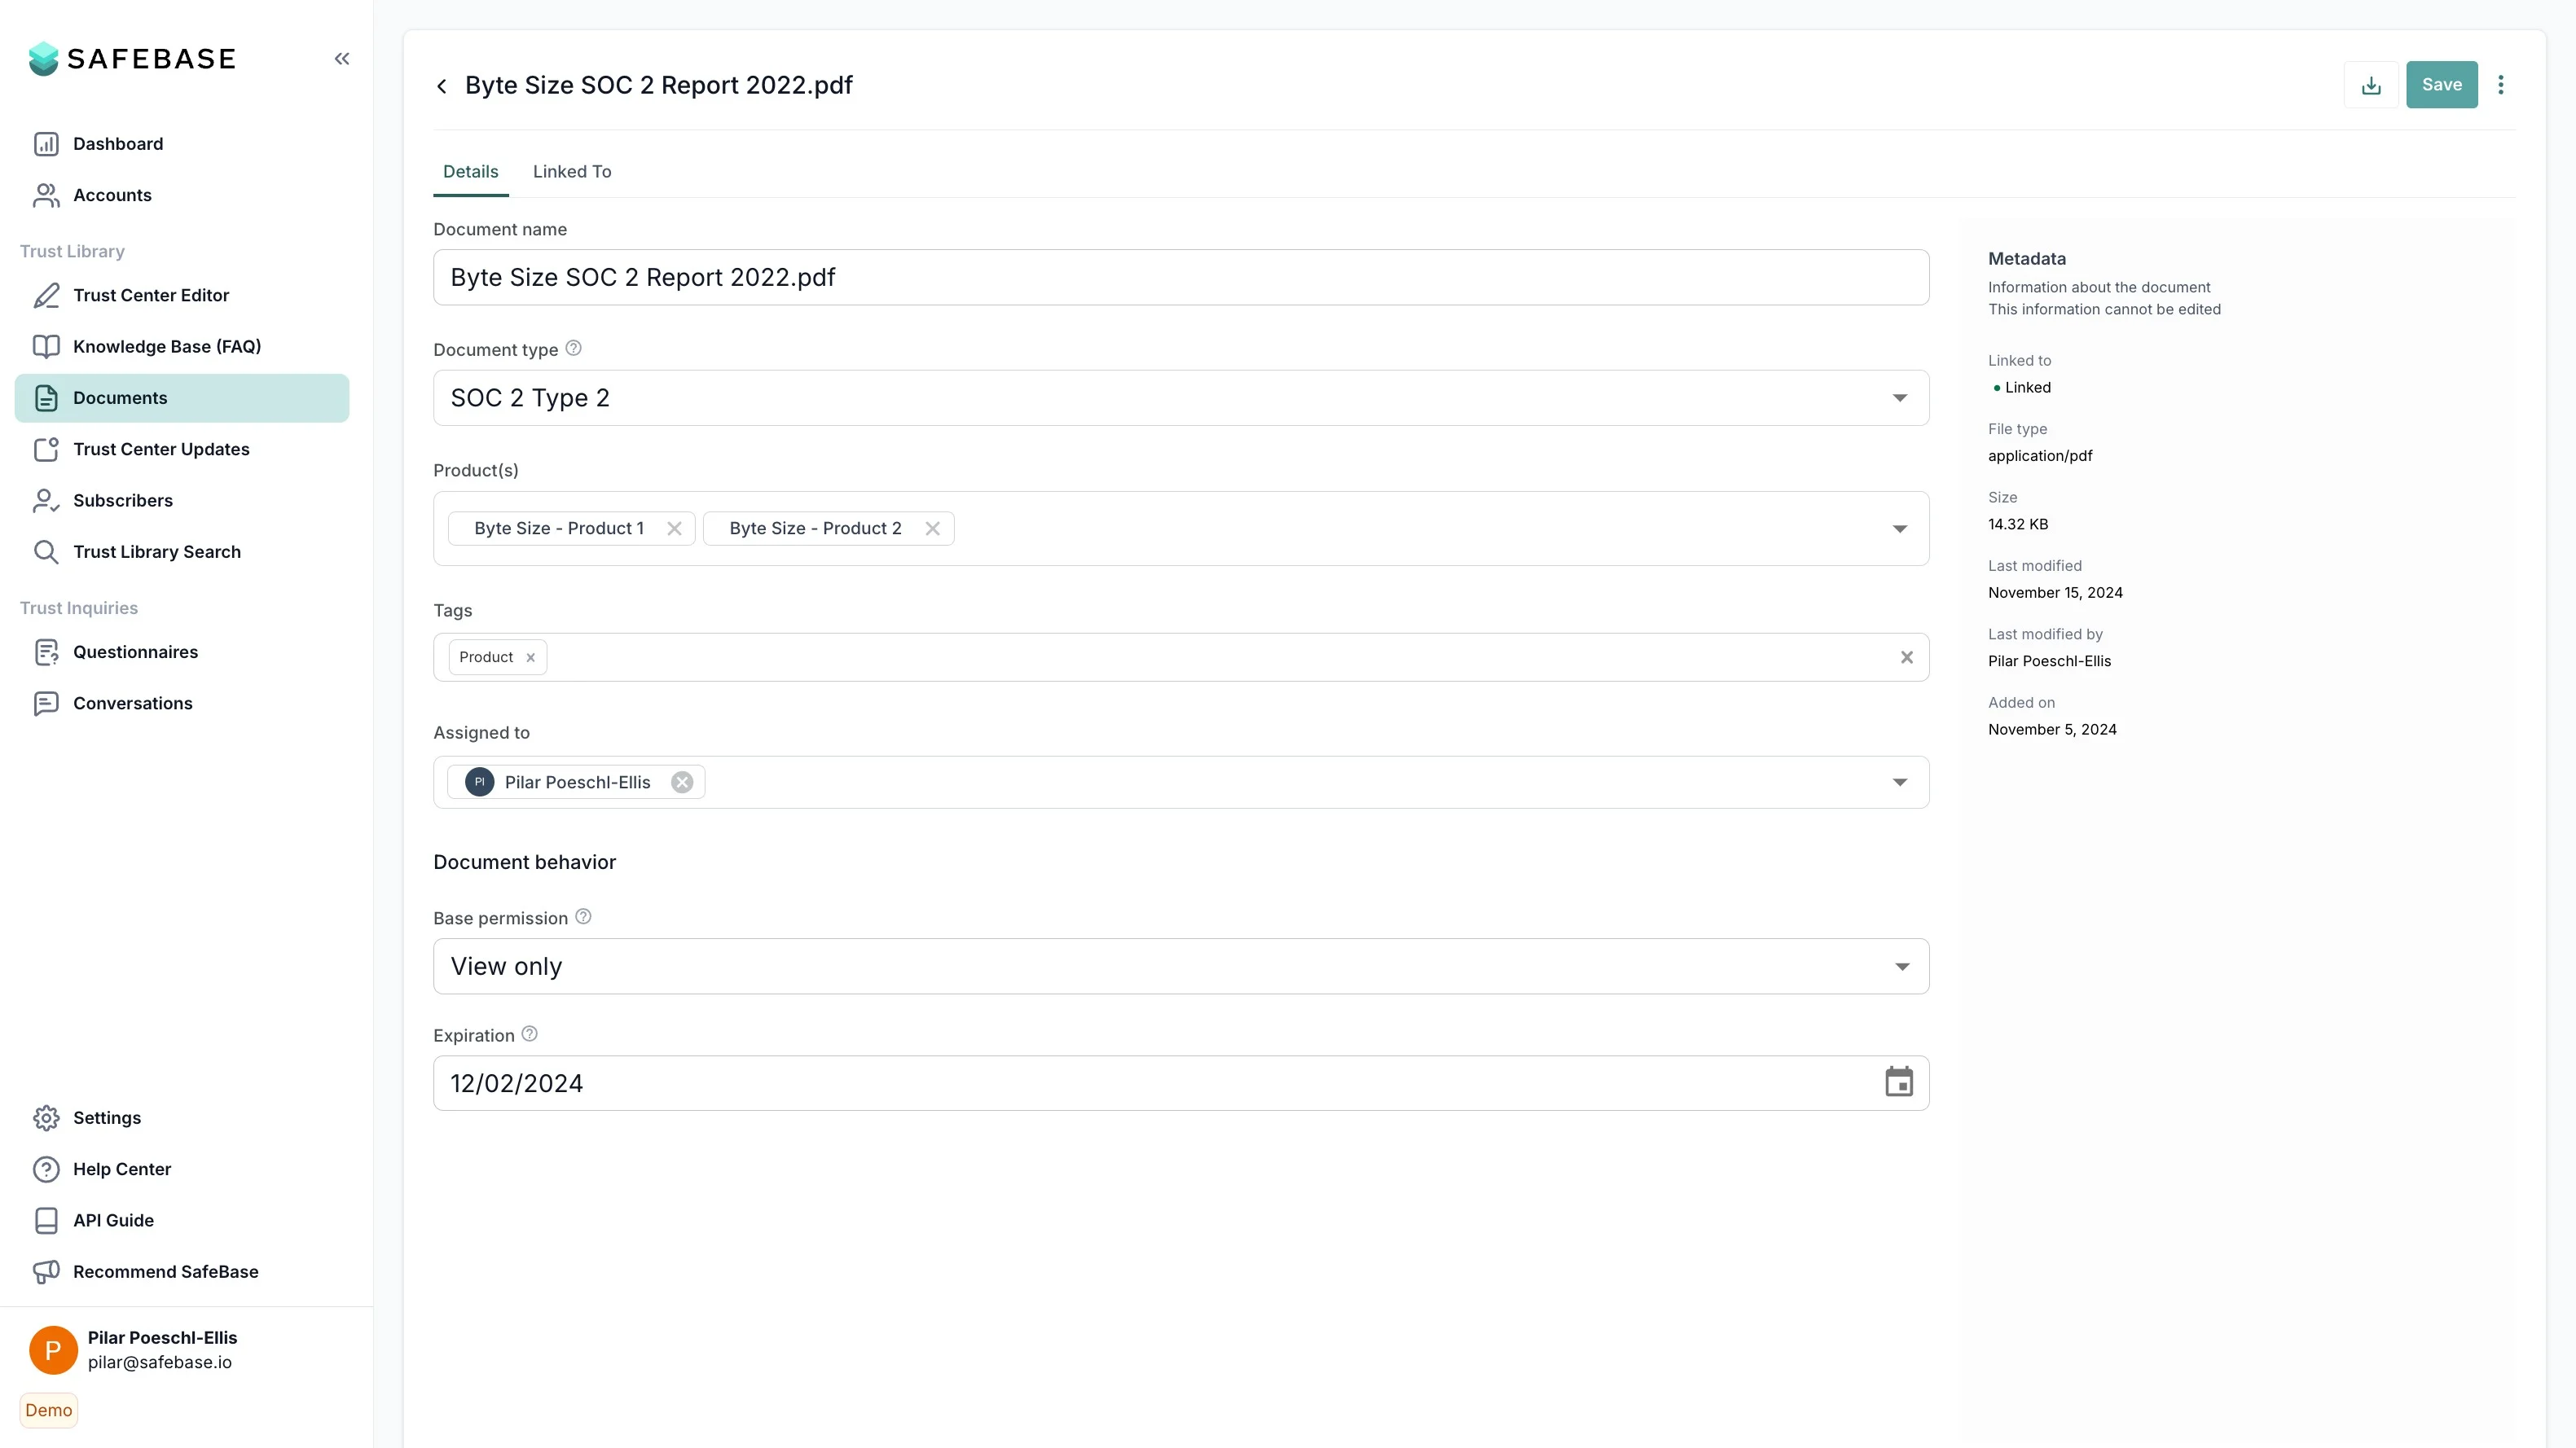
Task: Click the Document type help icon
Action: (x=573, y=348)
